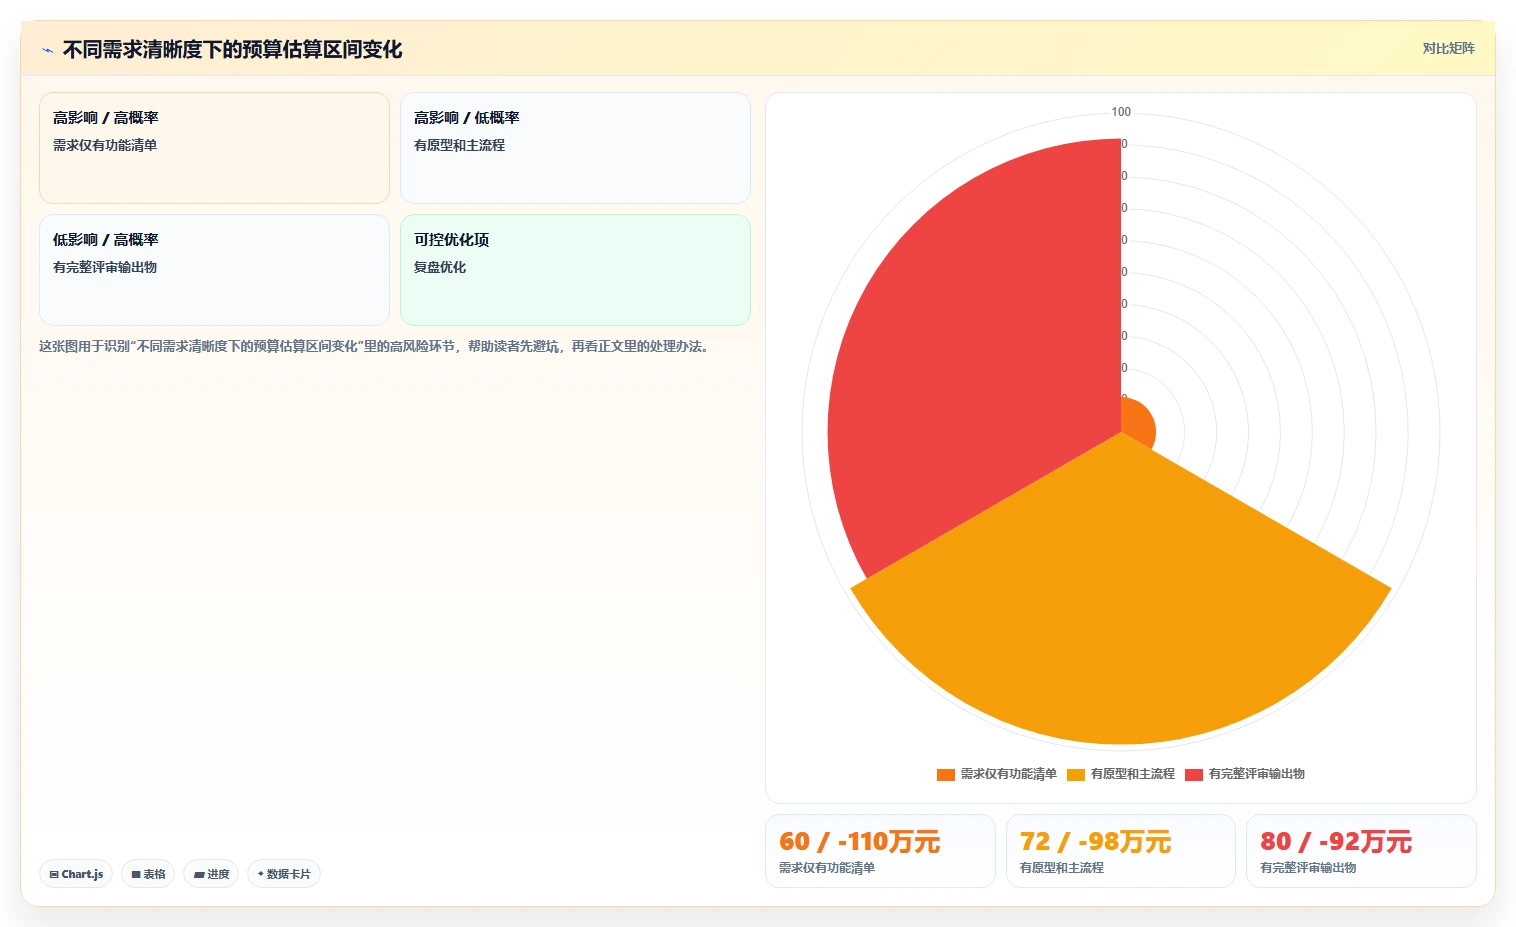1516x927 pixels.
Task: Click the lightning icon beside the title
Action: (x=47, y=50)
